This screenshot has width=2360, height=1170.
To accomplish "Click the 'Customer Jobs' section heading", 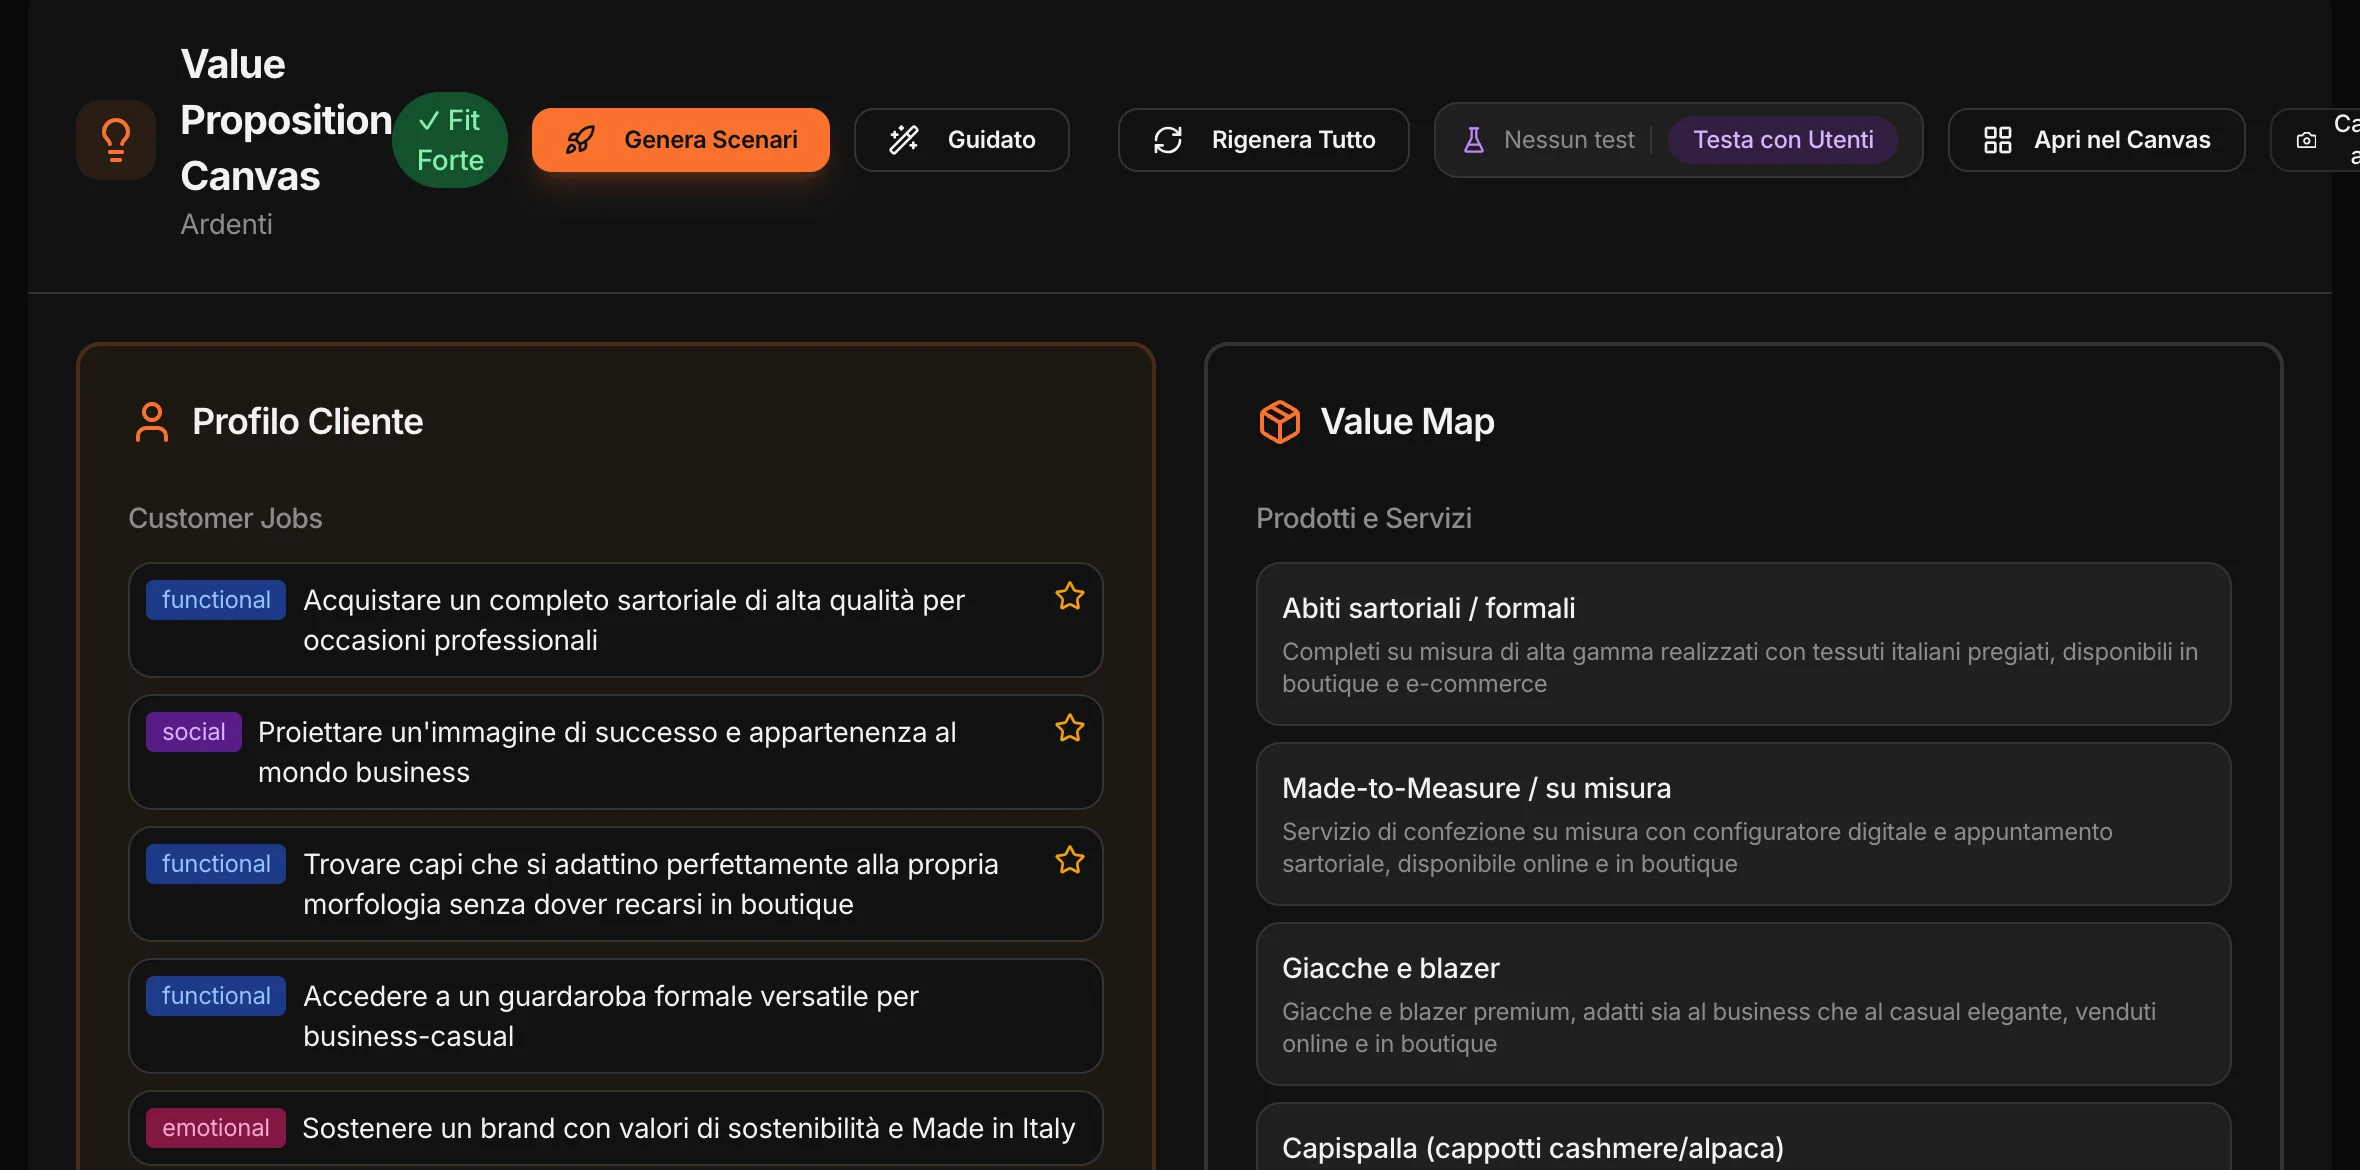I will click(x=225, y=518).
